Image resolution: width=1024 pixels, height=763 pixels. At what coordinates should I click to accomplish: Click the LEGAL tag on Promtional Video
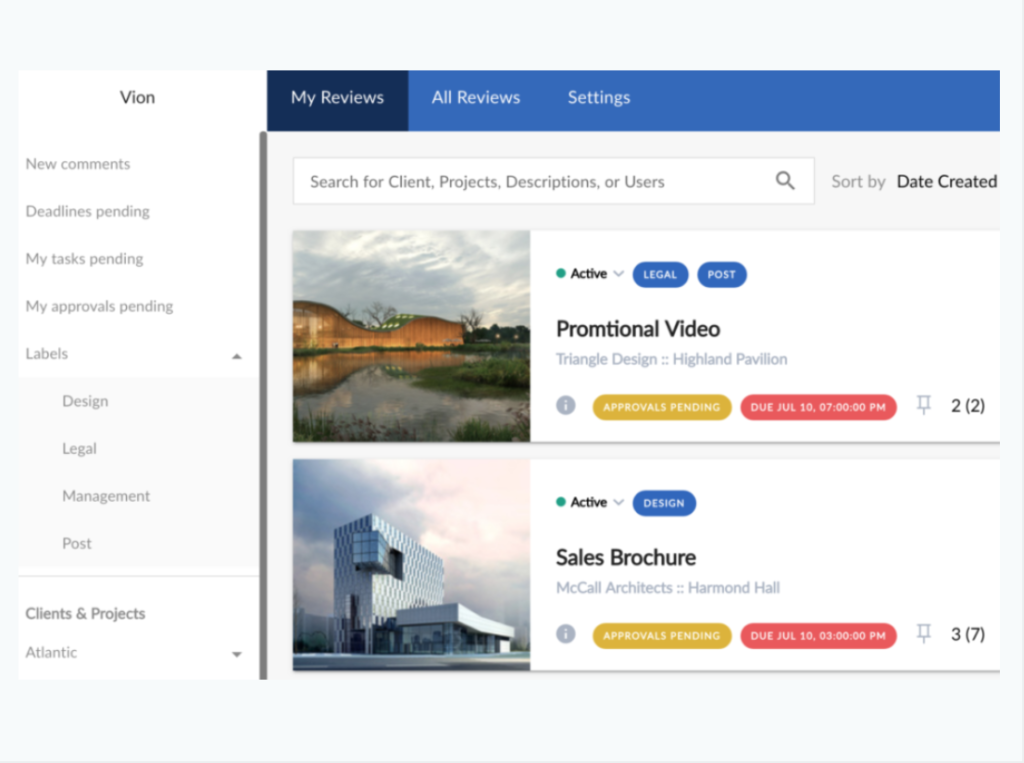(x=660, y=273)
